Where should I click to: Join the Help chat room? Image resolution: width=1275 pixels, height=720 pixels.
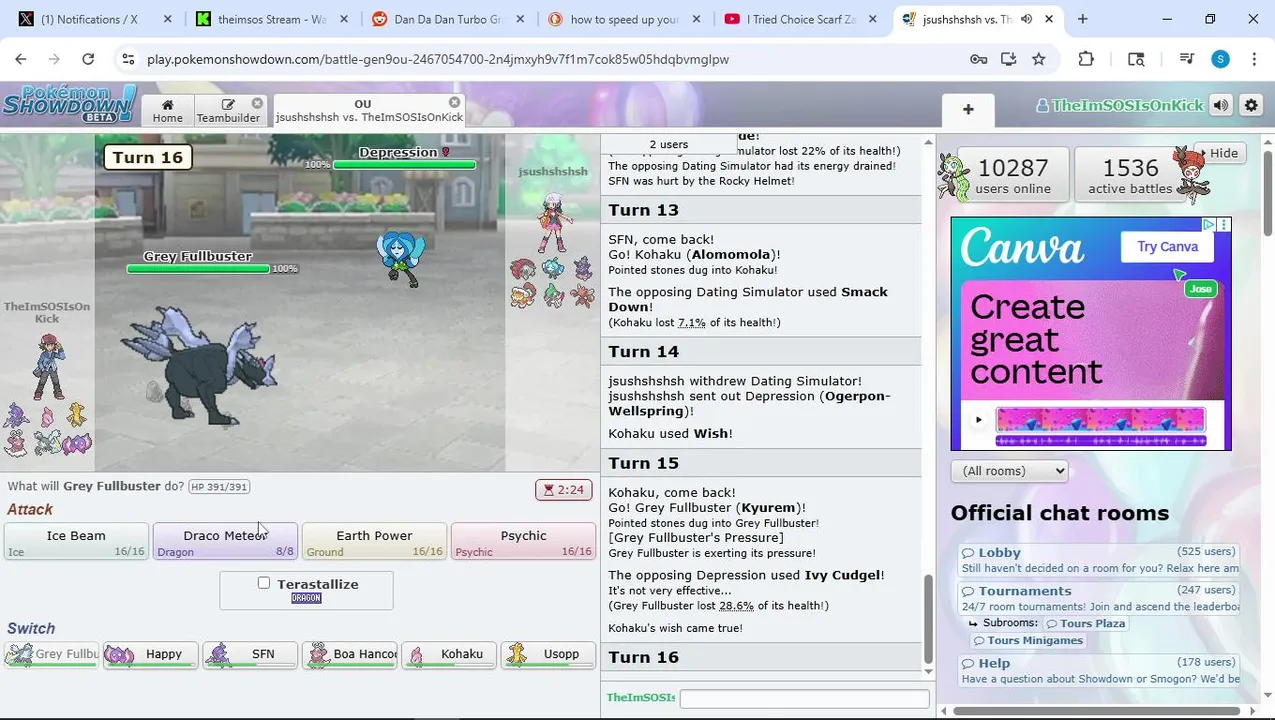[x=1100, y=670]
